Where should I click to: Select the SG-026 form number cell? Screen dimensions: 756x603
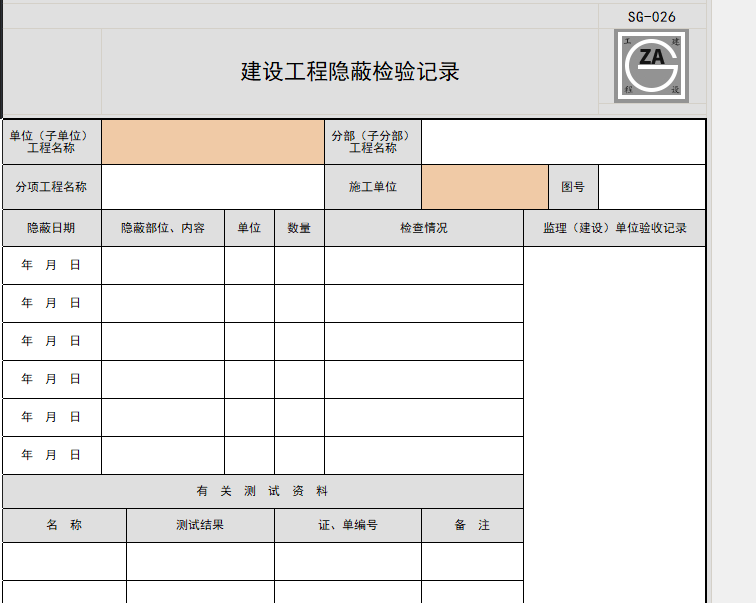coord(652,16)
